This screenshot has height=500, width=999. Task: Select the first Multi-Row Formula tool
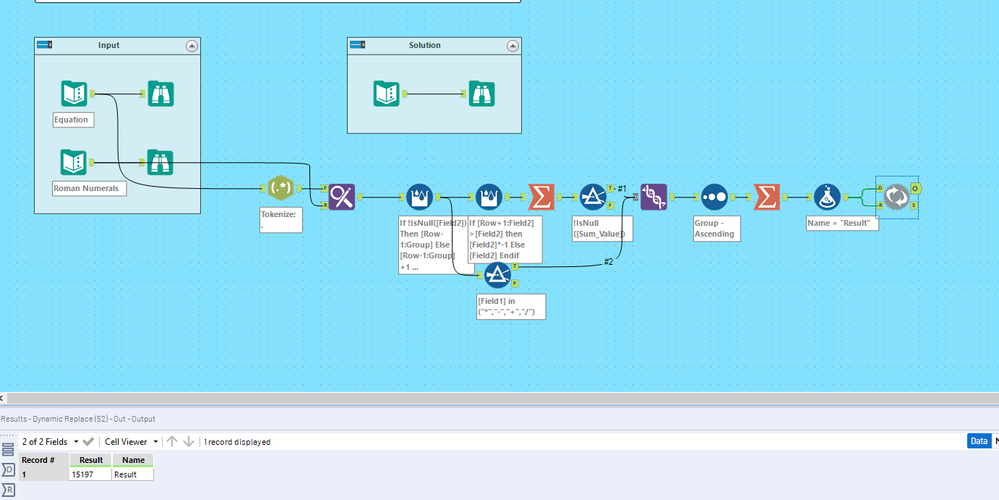coord(419,197)
